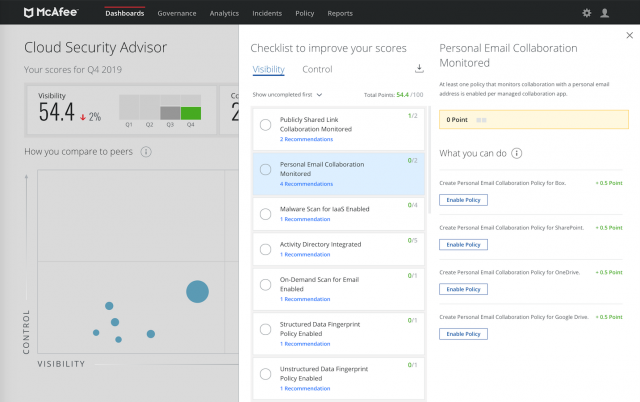
Task: Click Enable Policy for OneDrive
Action: (x=463, y=289)
